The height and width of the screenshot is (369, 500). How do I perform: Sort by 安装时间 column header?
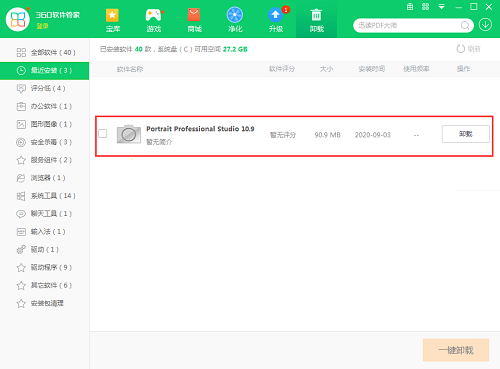click(x=372, y=69)
